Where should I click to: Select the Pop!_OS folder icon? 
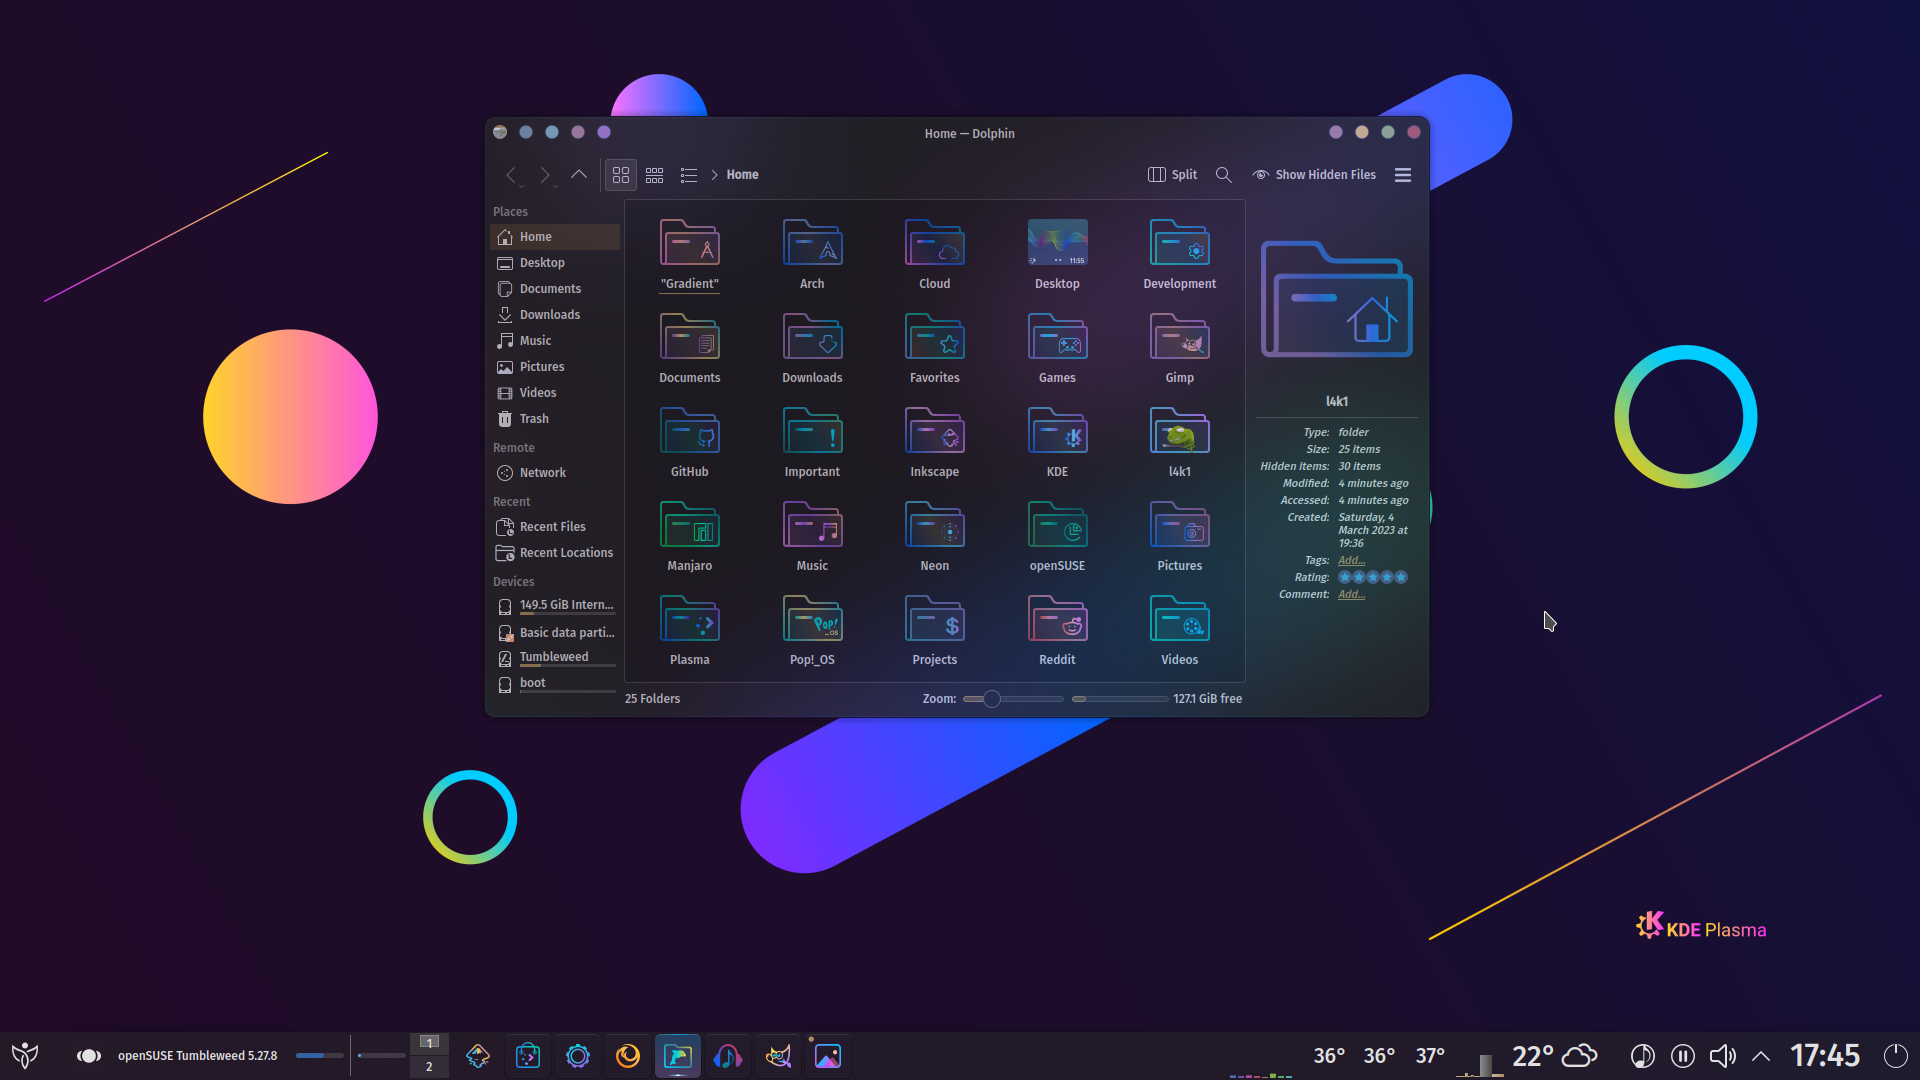812,618
